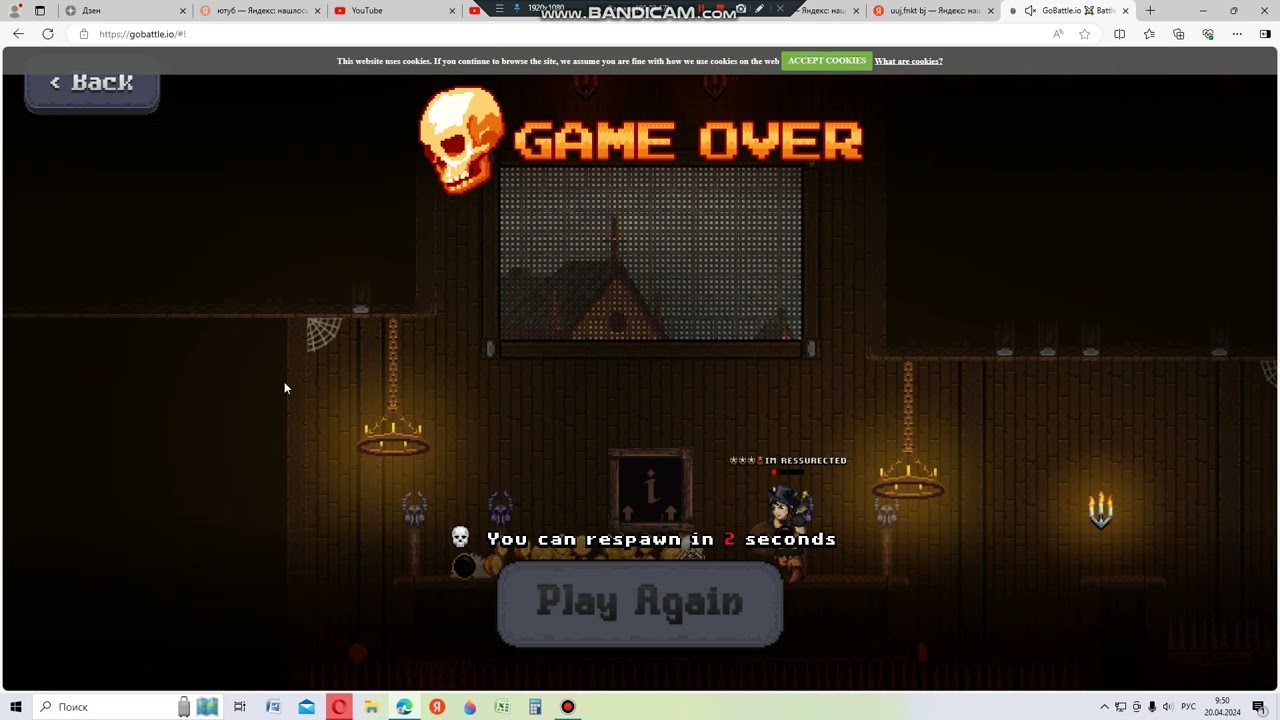The height and width of the screenshot is (720, 1280).
Task: Open browser Collections
Action: pos(1179,34)
